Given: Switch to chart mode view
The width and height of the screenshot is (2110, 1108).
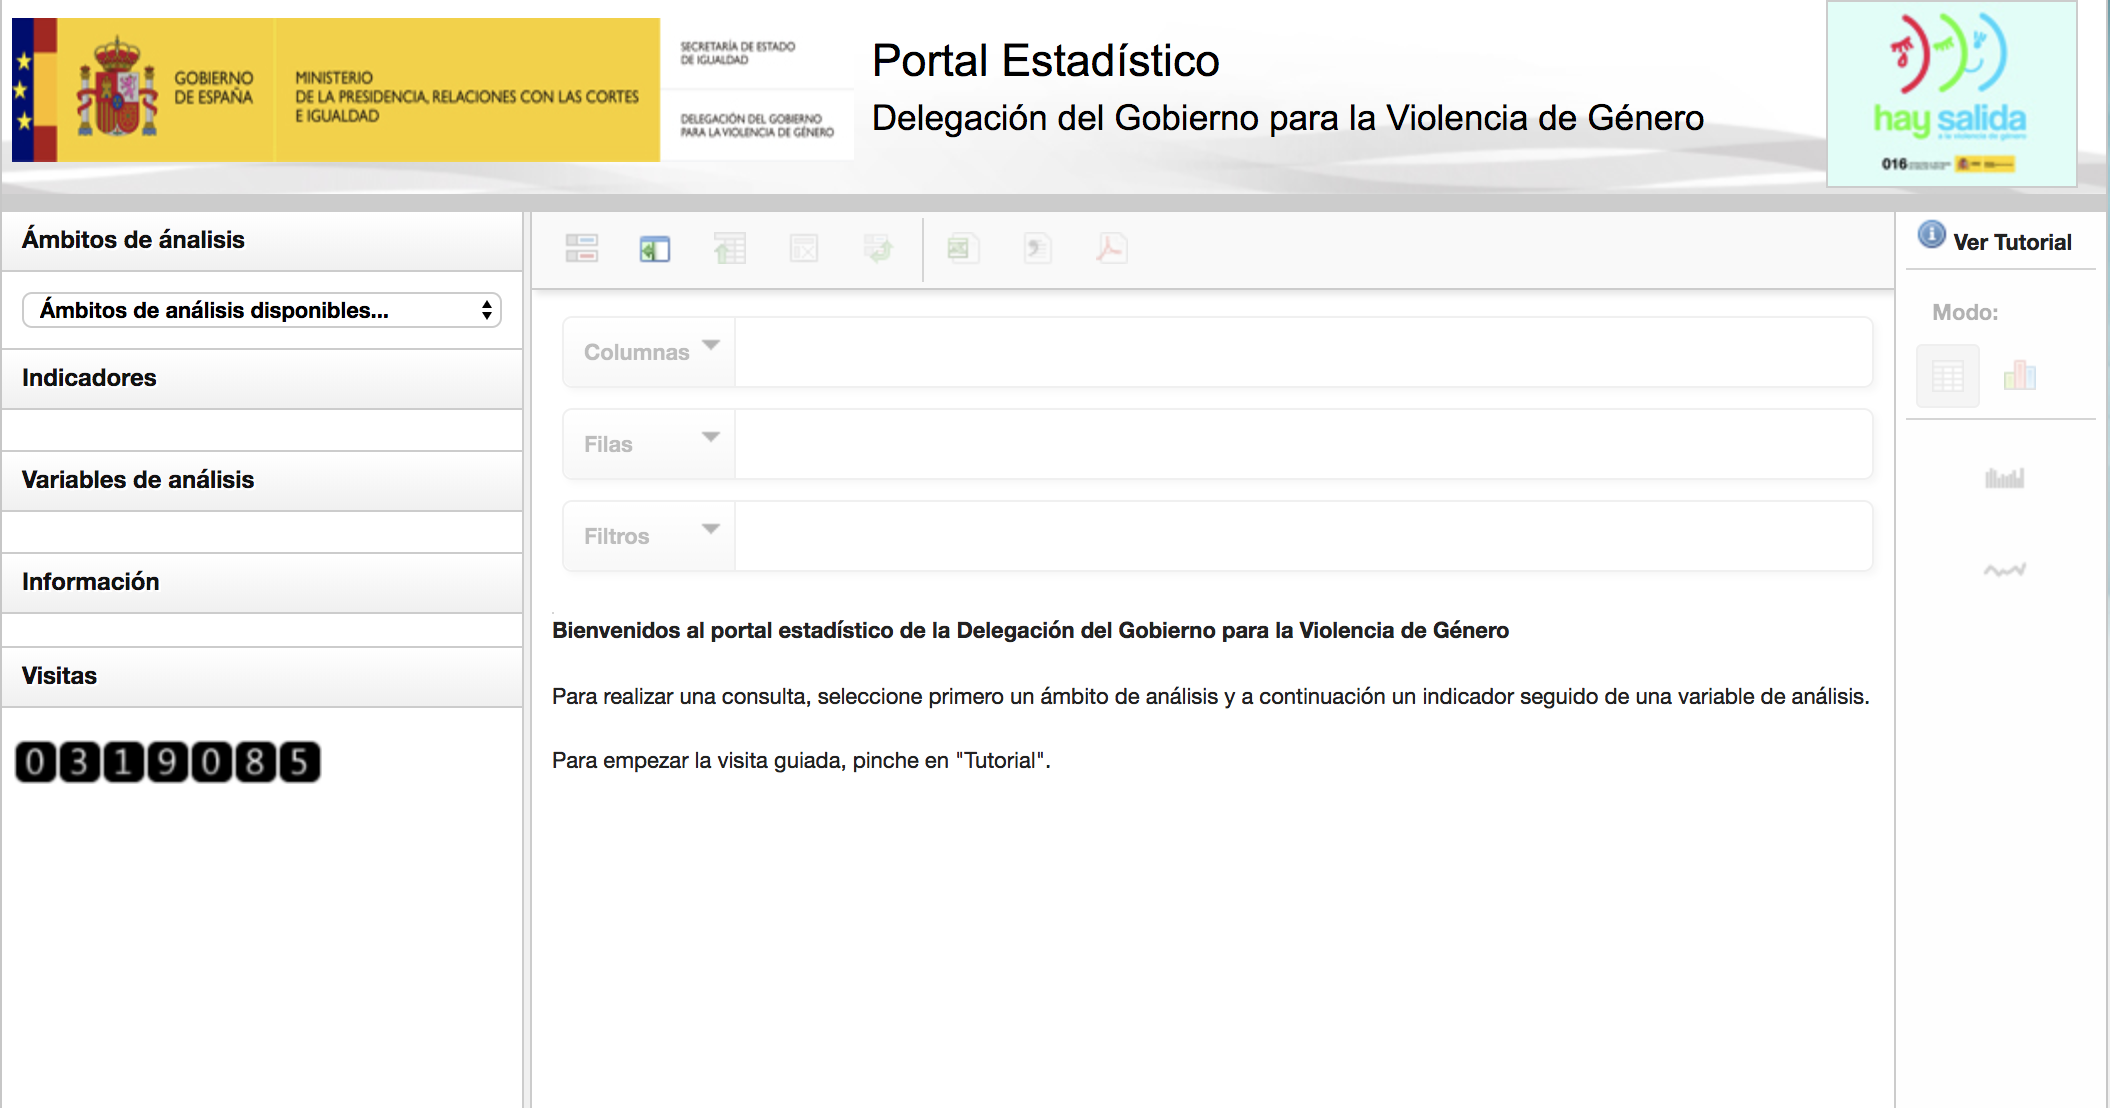Looking at the screenshot, I should 2019,376.
